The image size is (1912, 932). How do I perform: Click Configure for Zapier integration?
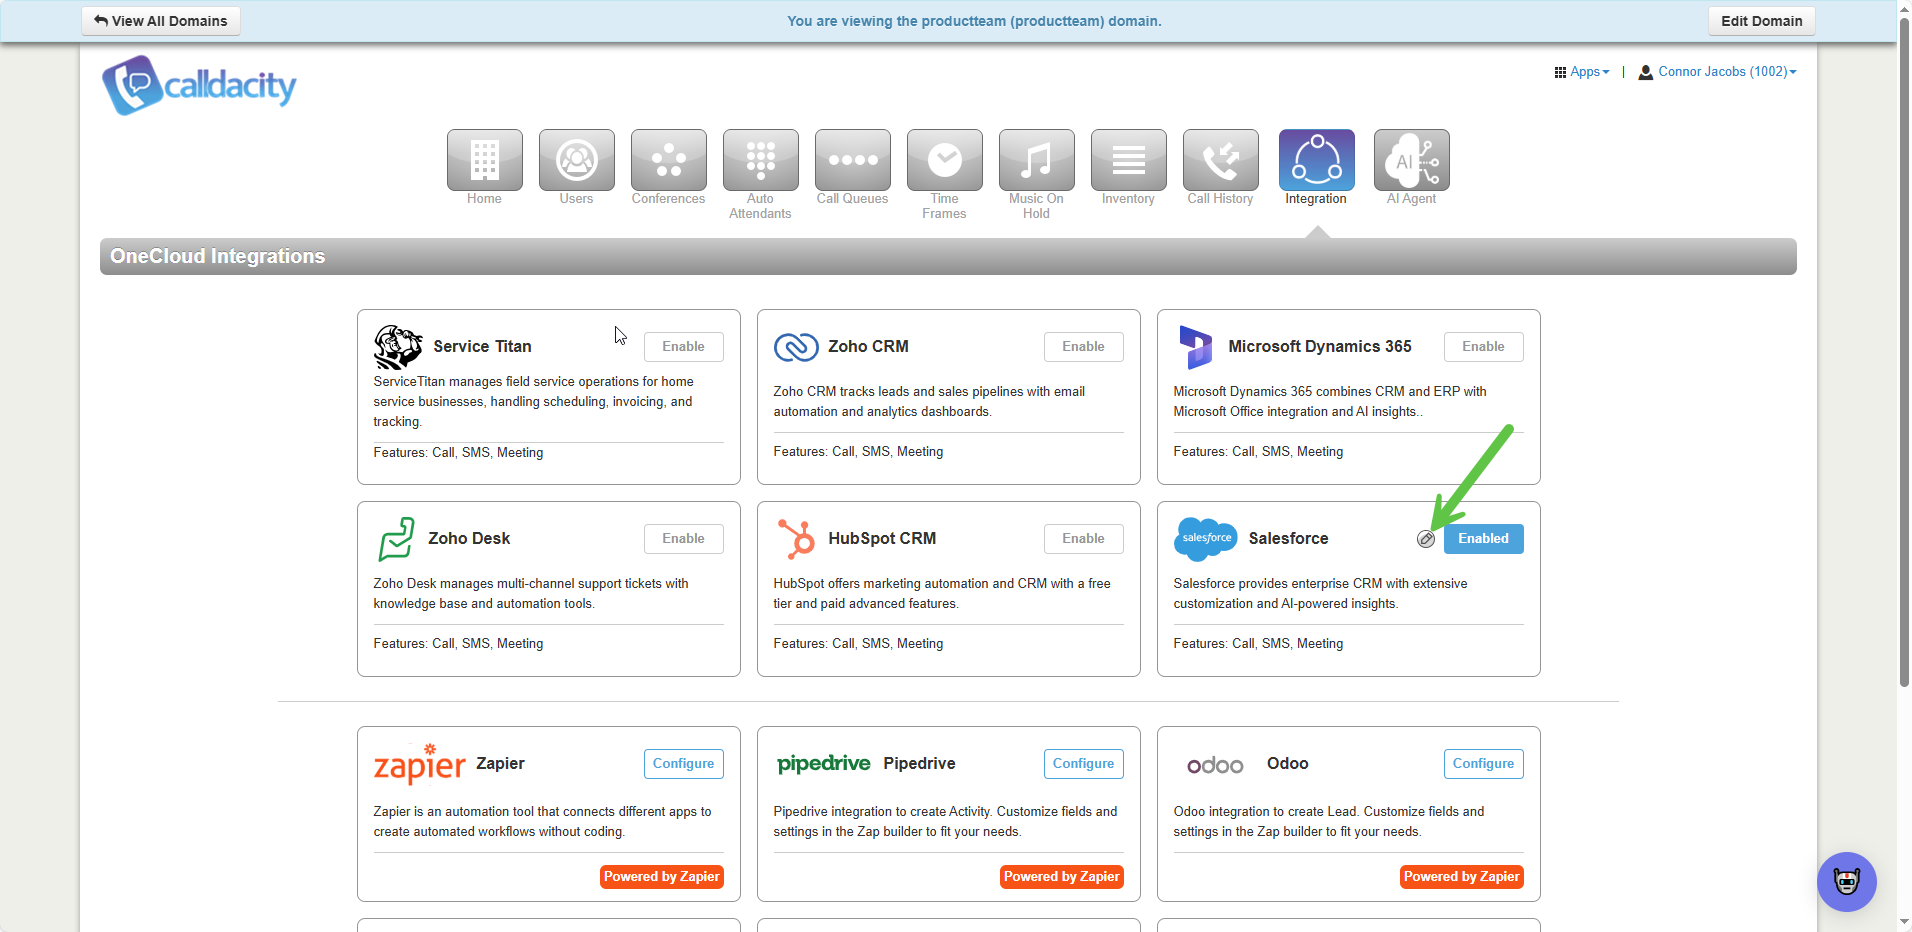[x=683, y=764]
